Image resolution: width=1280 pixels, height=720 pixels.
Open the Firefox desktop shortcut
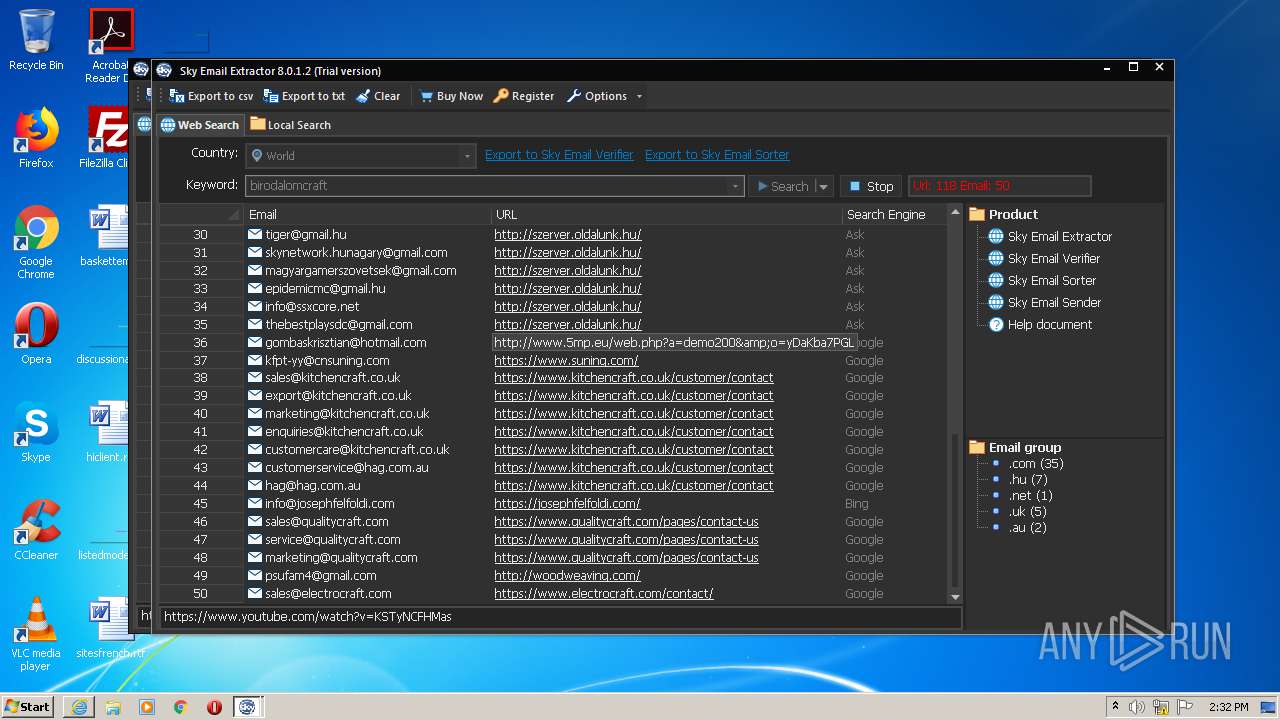pos(36,138)
